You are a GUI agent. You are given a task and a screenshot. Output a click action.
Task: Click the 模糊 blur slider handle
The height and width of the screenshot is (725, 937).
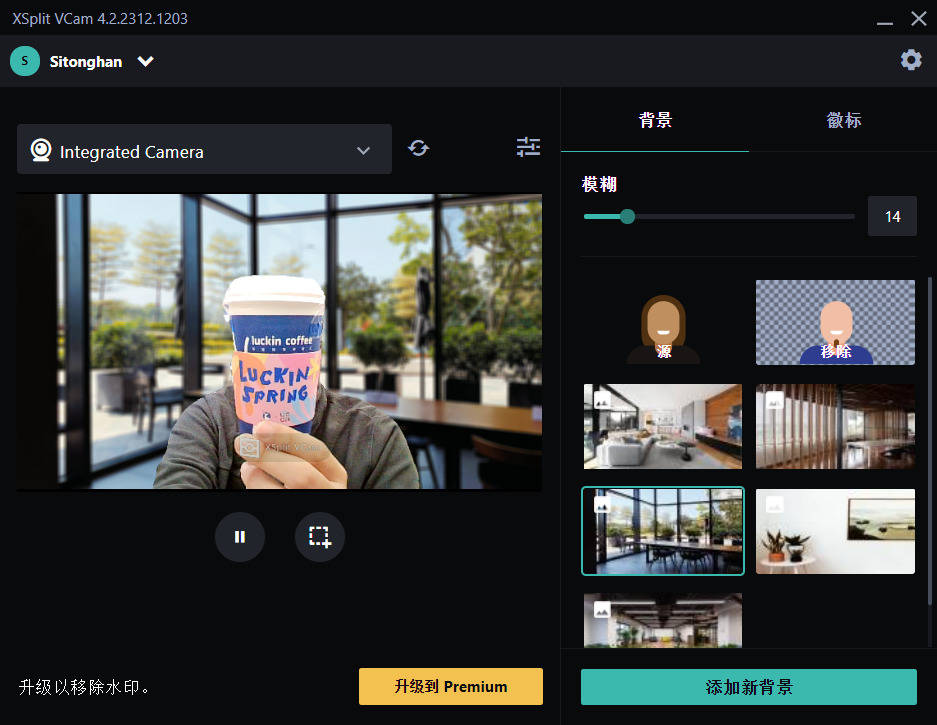[x=627, y=216]
